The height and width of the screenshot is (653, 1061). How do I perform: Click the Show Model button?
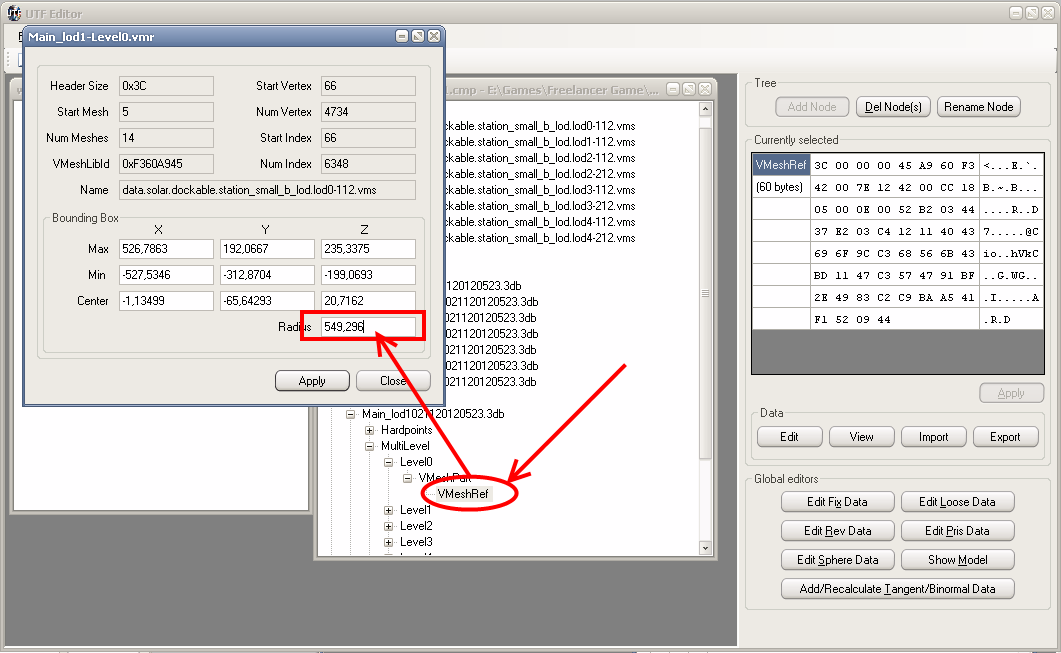click(957, 560)
